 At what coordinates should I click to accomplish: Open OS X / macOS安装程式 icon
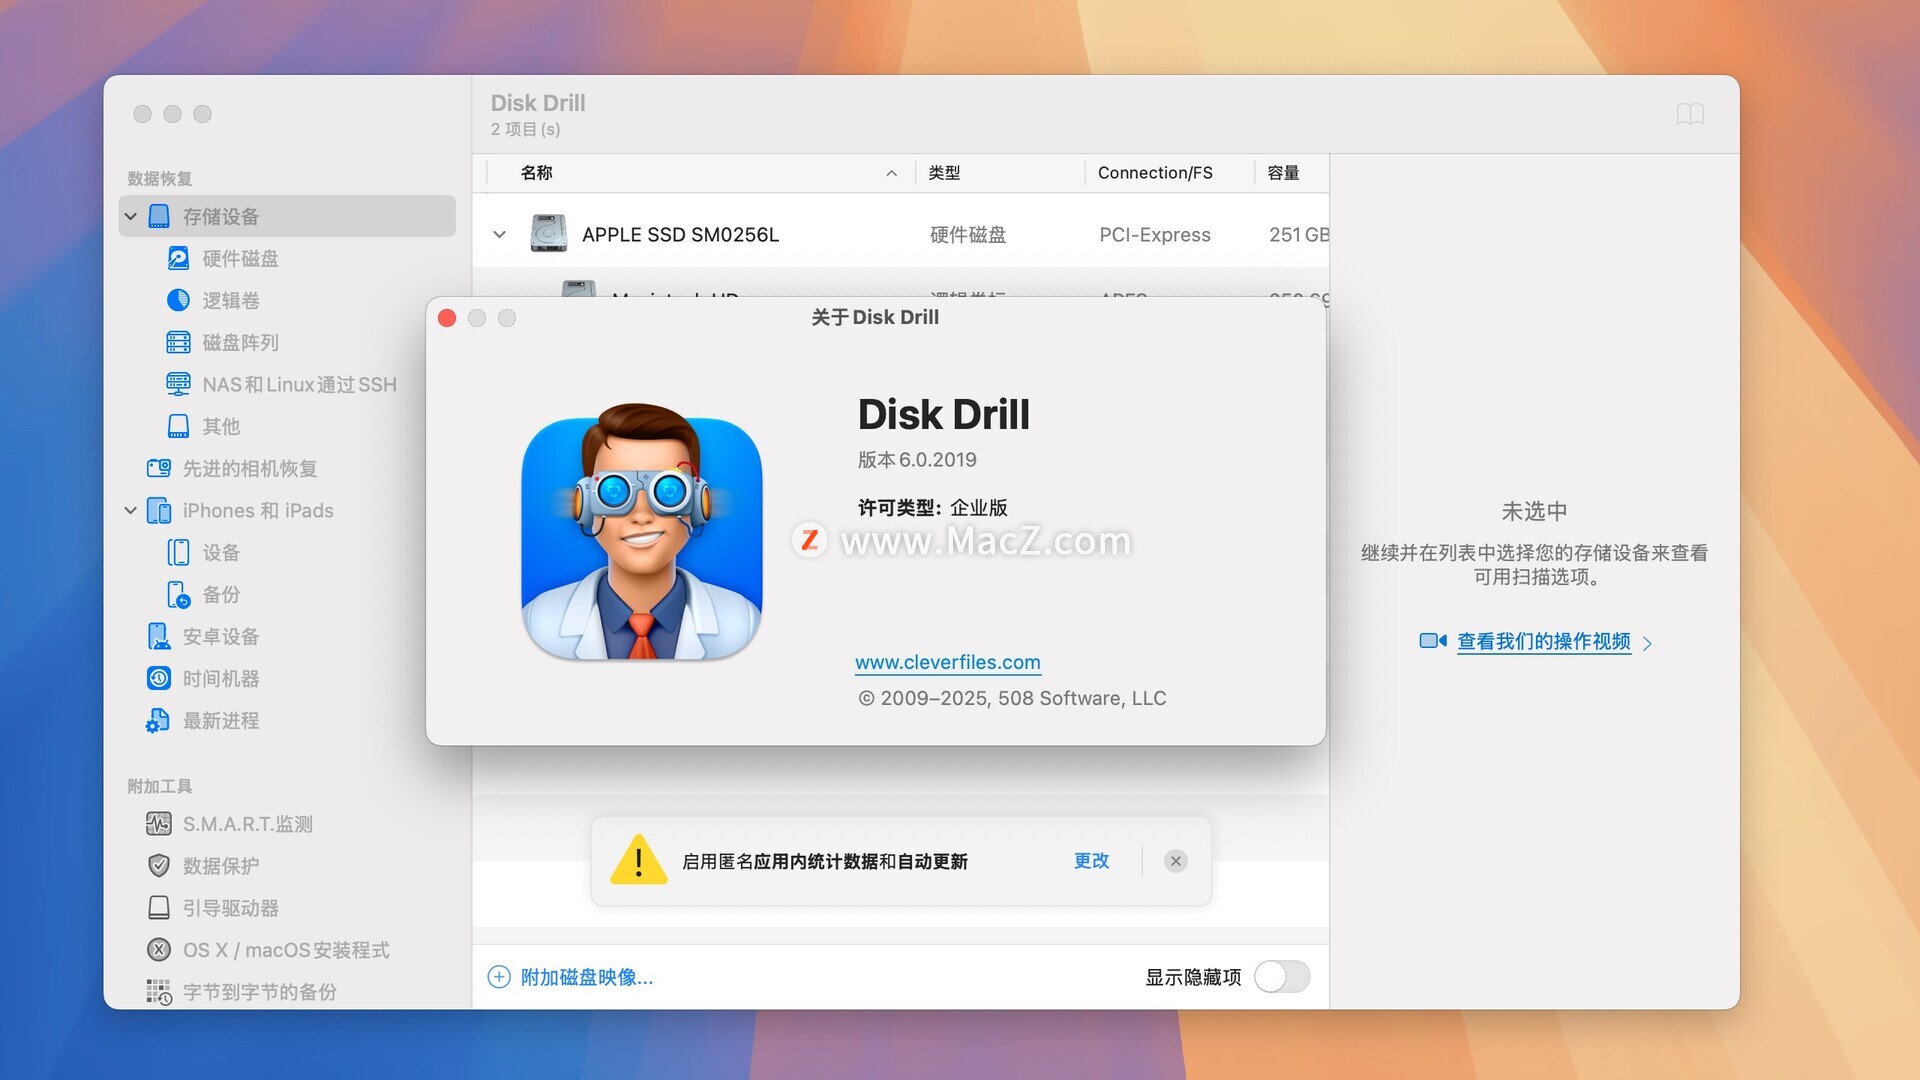coord(158,950)
